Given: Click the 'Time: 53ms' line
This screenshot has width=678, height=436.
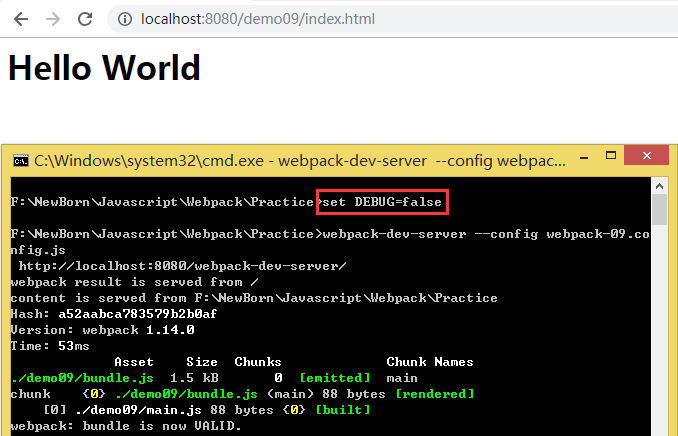Looking at the screenshot, I should point(50,346).
